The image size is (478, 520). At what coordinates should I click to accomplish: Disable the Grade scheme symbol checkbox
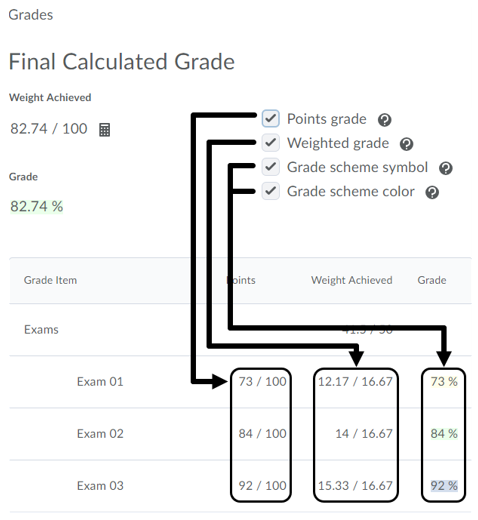click(x=270, y=167)
